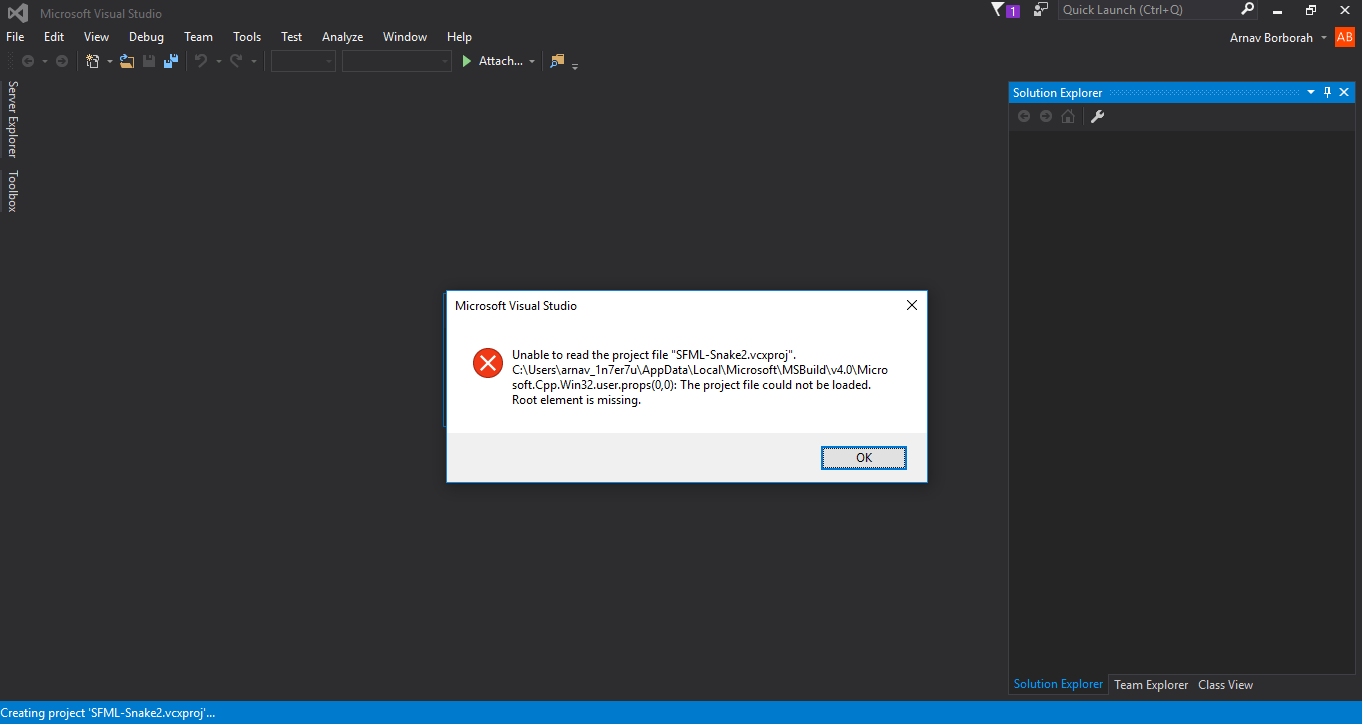This screenshot has height=724, width=1362.
Task: Click the New Project toolbar icon
Action: click(93, 60)
